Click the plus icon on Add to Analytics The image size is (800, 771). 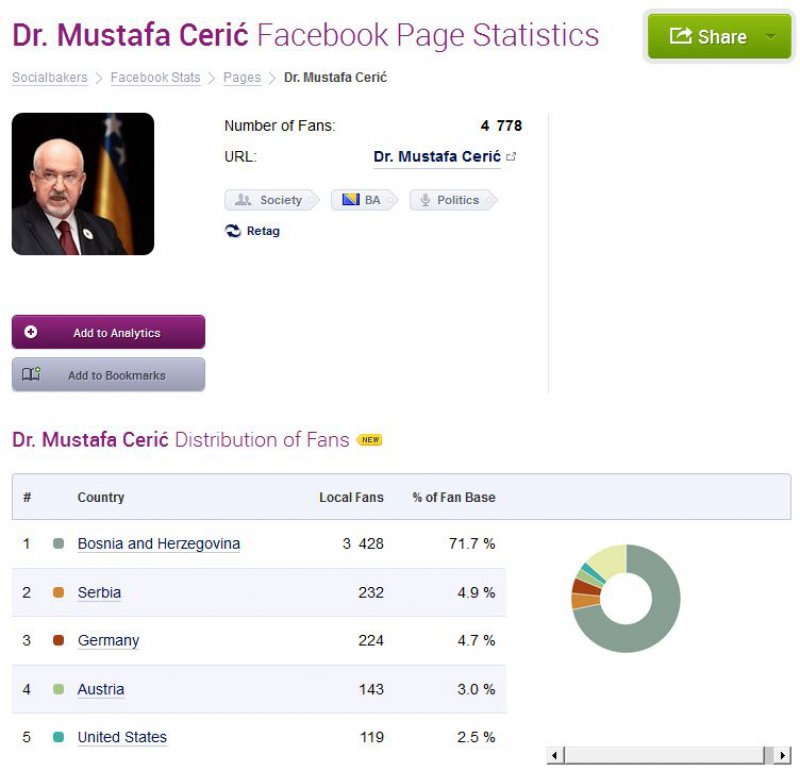tap(28, 331)
